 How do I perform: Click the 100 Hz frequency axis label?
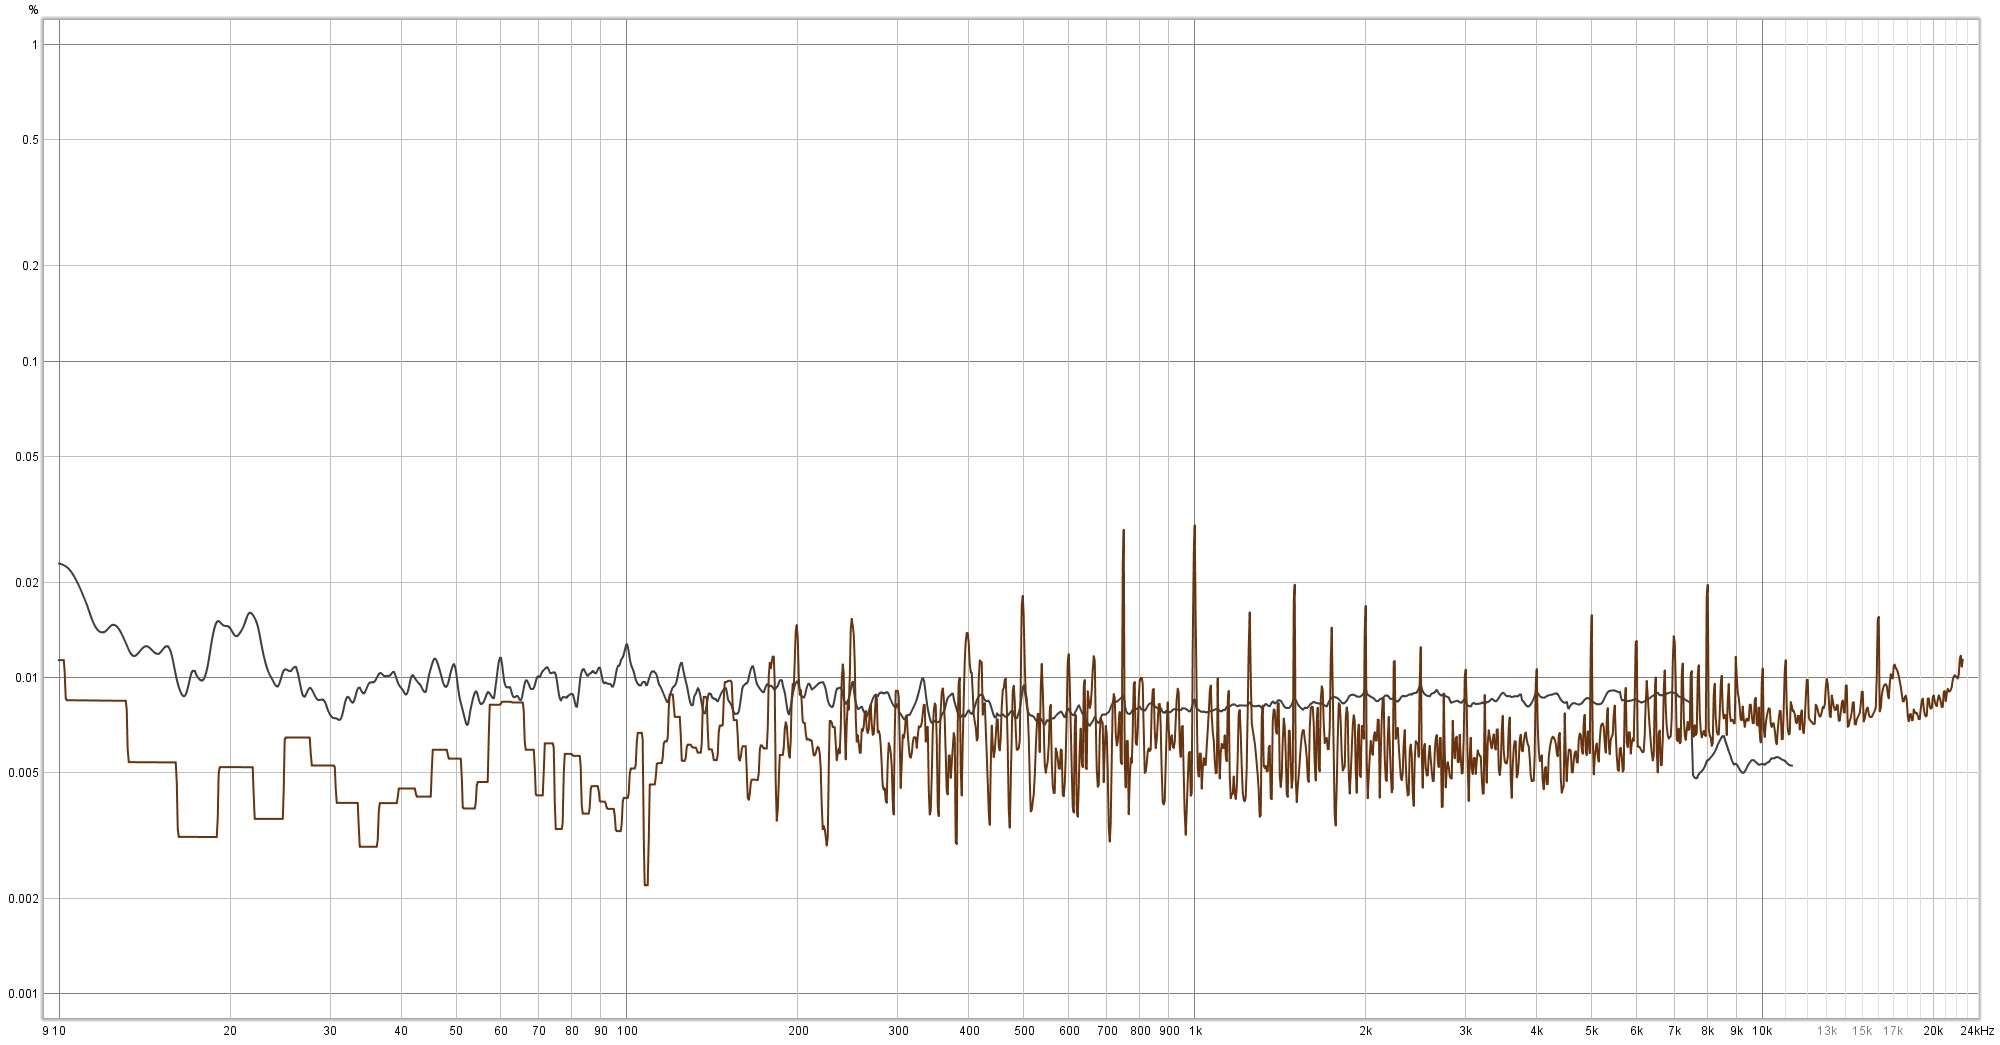pyautogui.click(x=627, y=1031)
